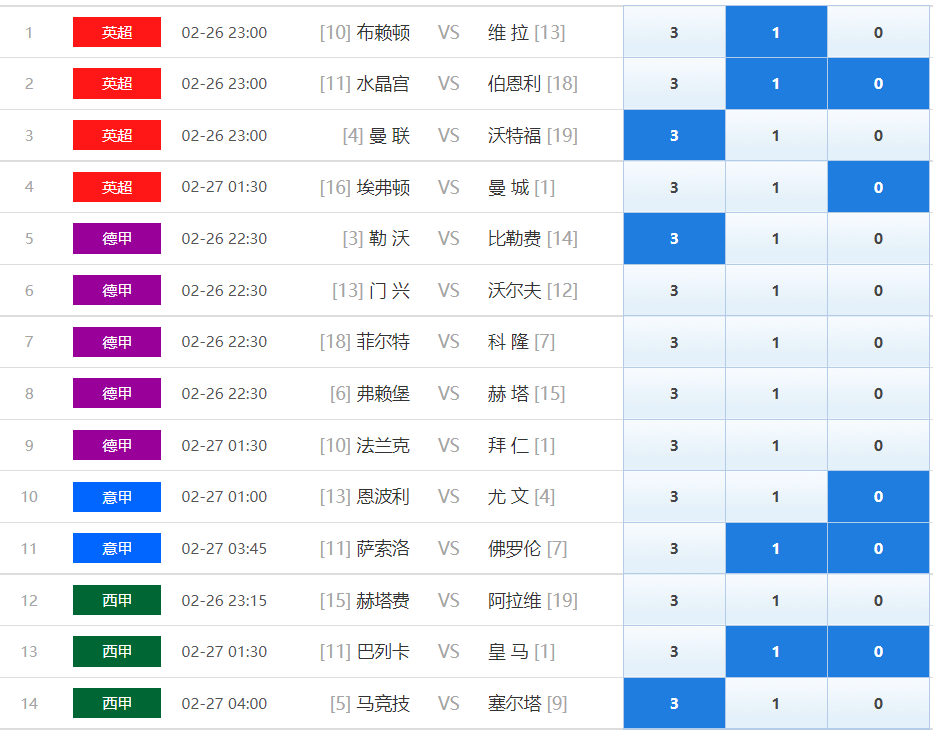Select 0 for 布赖顿 vs 维拉
The height and width of the screenshot is (730, 933).
tap(878, 32)
